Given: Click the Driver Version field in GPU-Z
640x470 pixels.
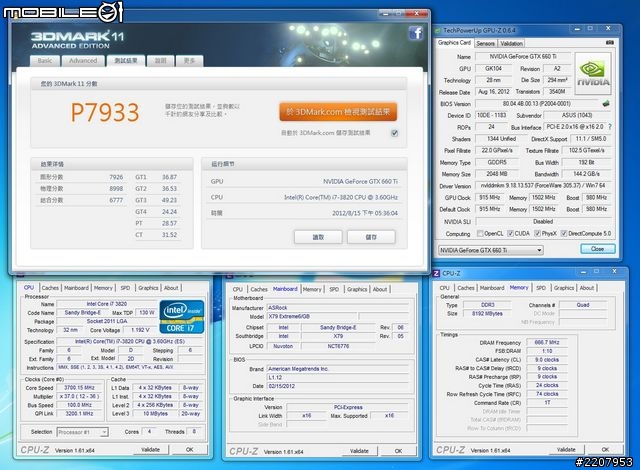Looking at the screenshot, I should coord(543,186).
